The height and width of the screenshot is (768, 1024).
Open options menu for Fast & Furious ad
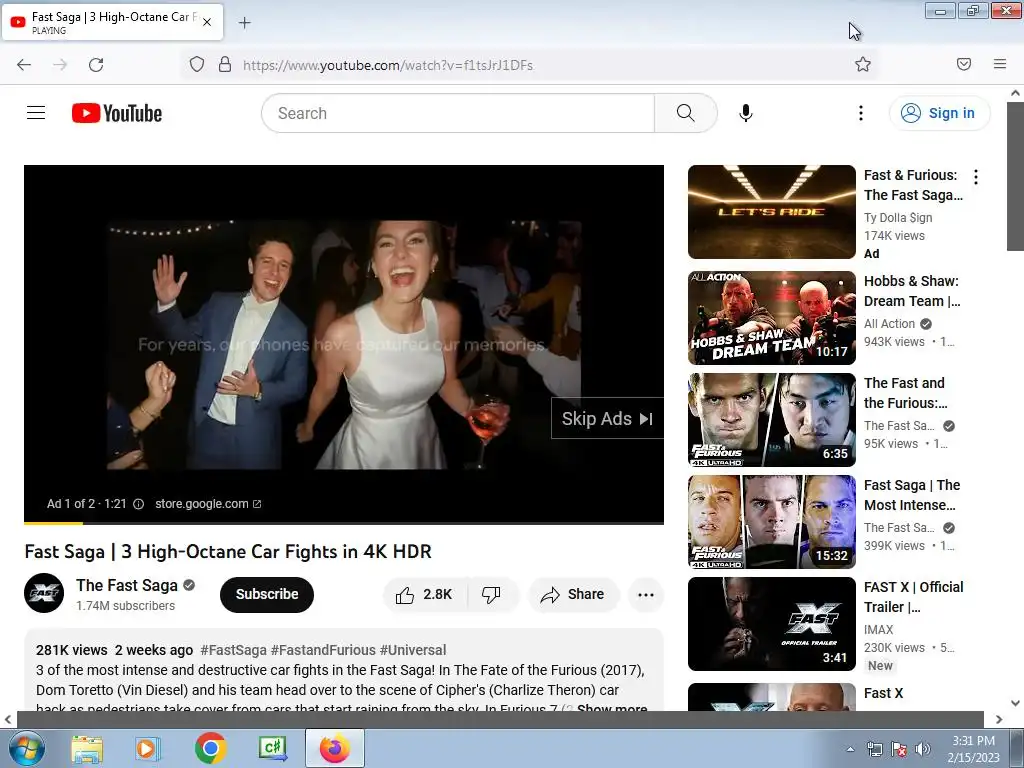click(976, 177)
